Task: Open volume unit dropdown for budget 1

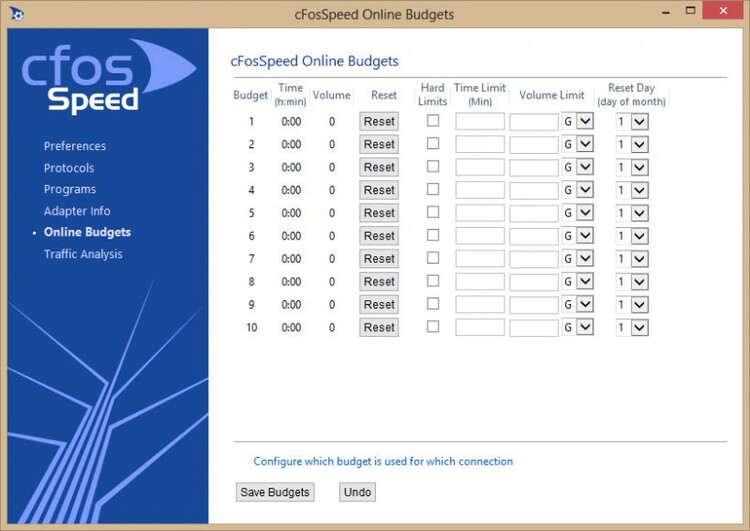Action: pos(578,122)
